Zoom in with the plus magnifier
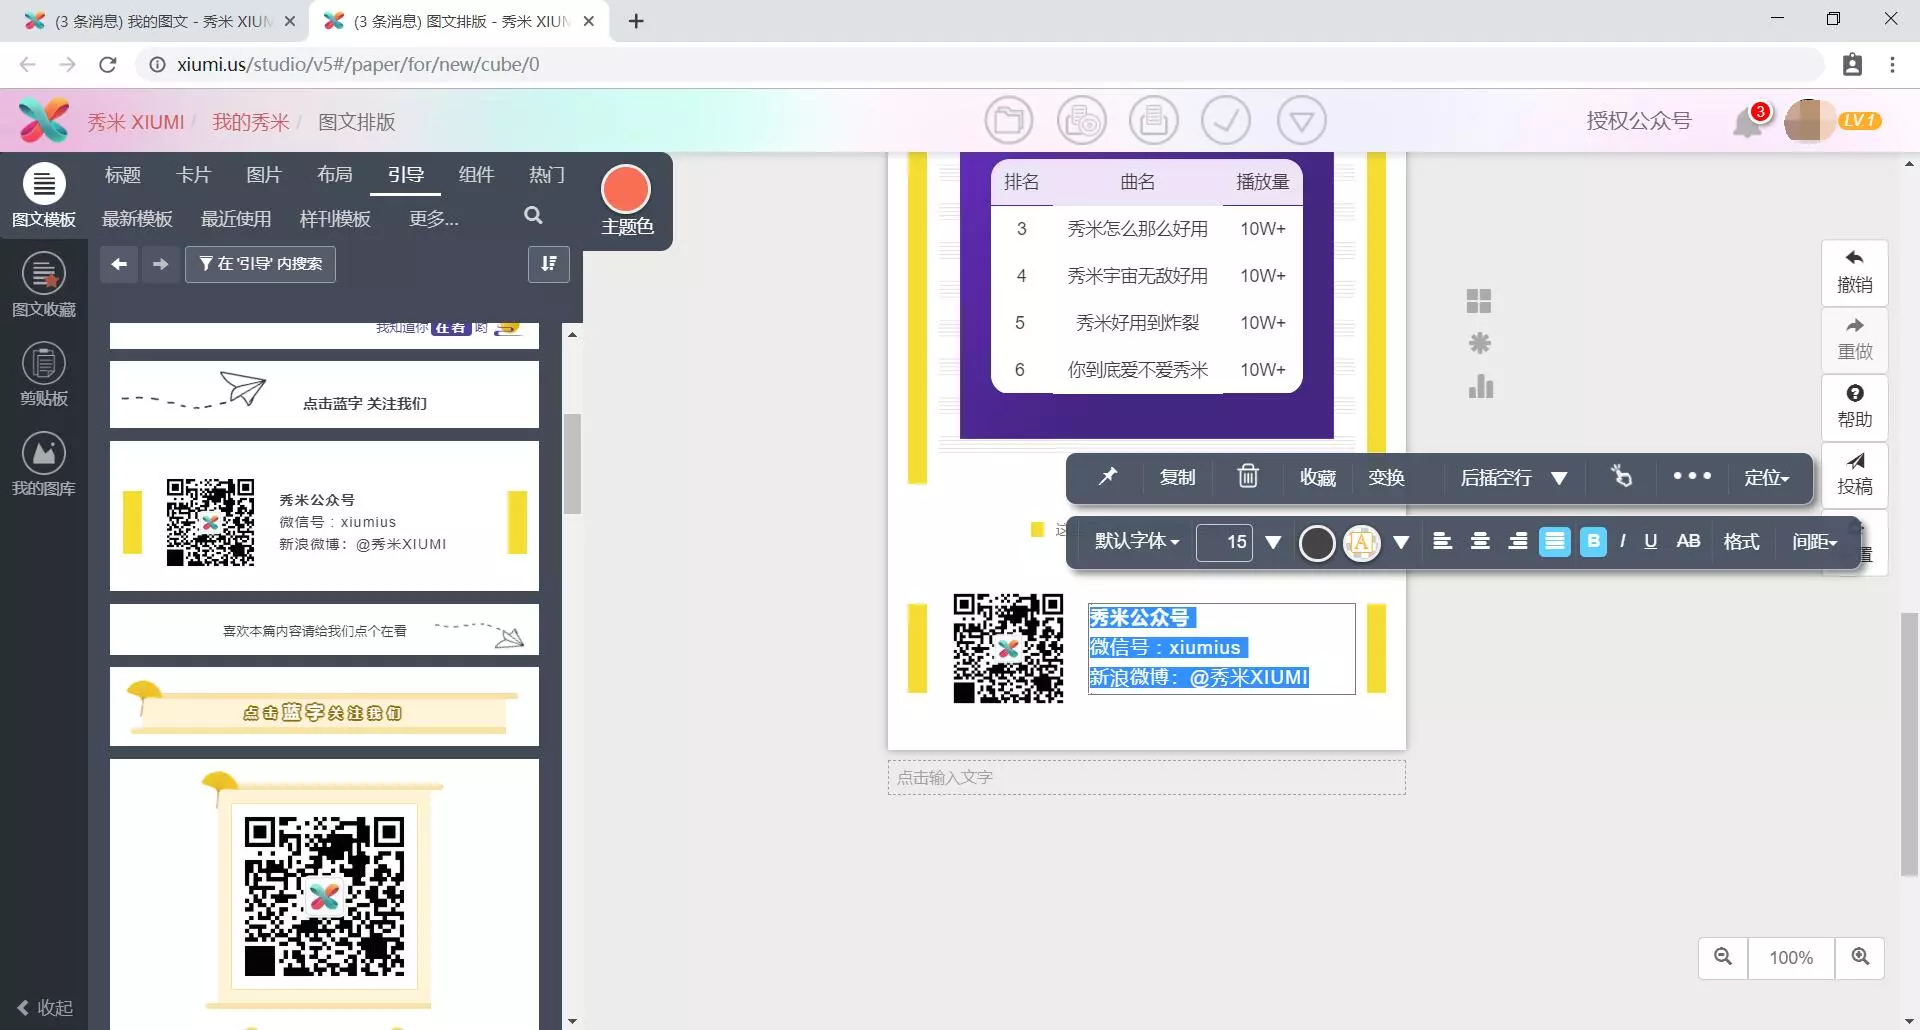 tap(1860, 957)
